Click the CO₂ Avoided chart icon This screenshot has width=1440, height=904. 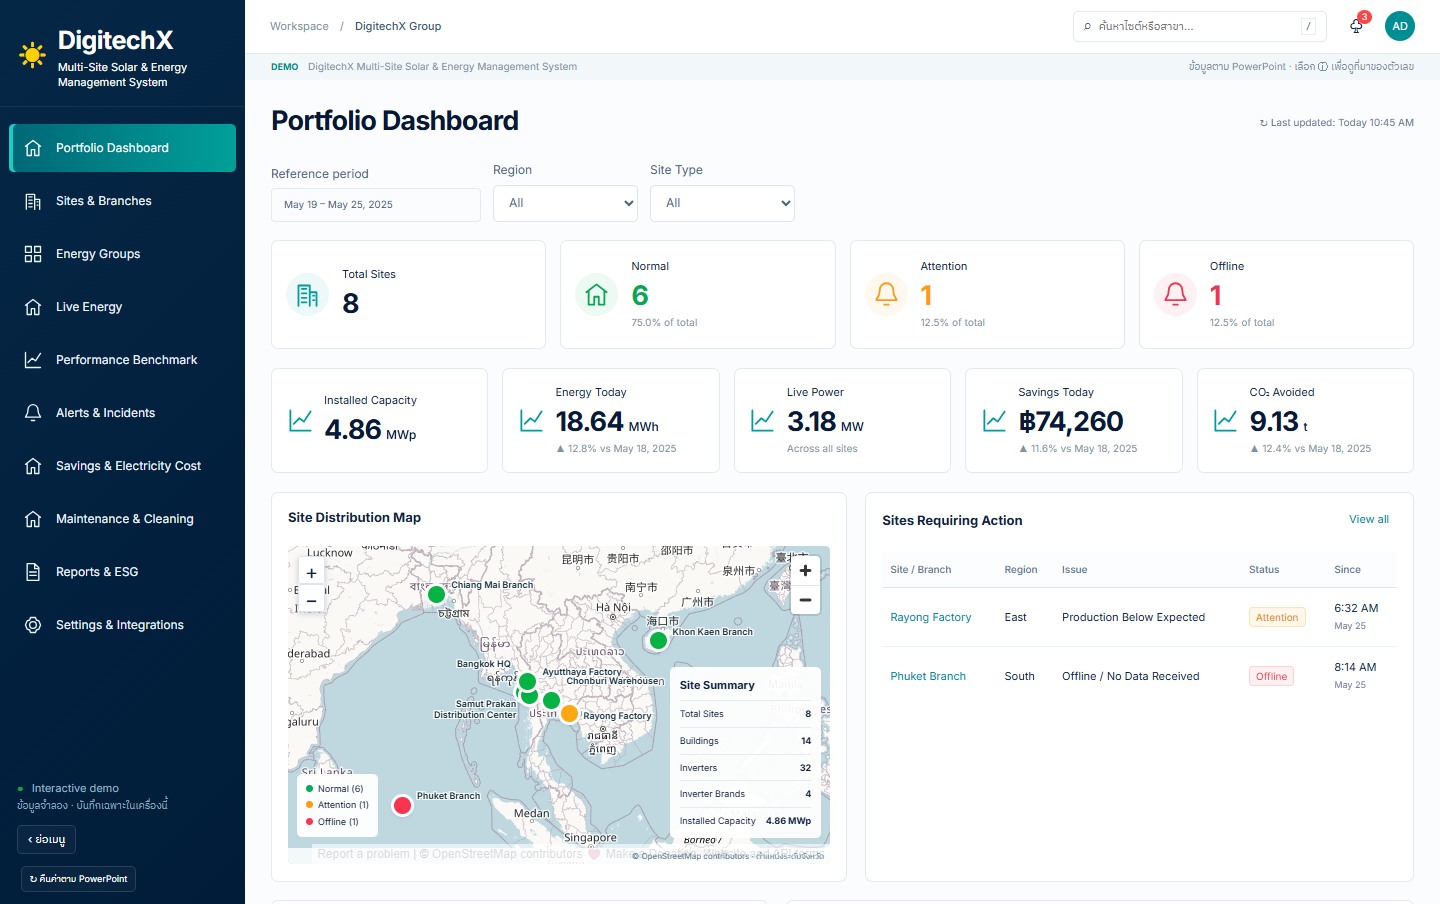1225,420
